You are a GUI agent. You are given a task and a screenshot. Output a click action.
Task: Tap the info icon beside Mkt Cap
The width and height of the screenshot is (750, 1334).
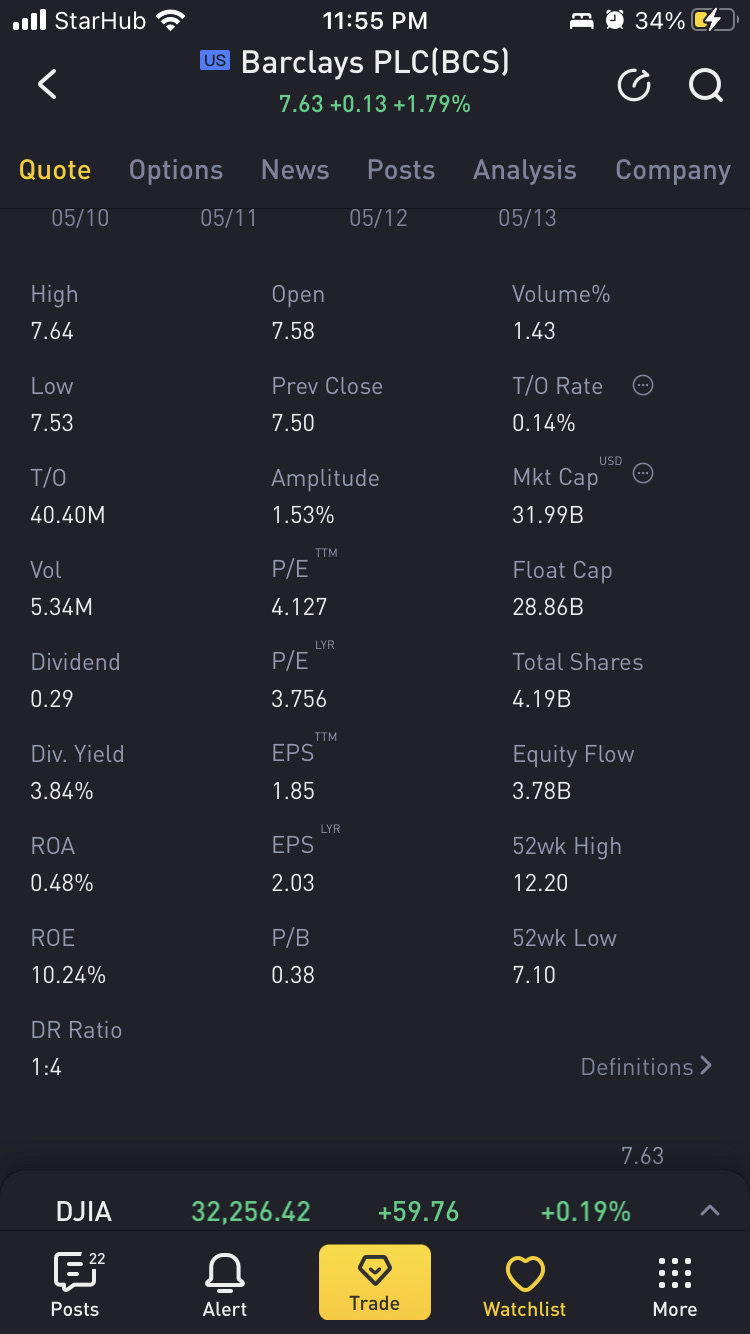(643, 474)
